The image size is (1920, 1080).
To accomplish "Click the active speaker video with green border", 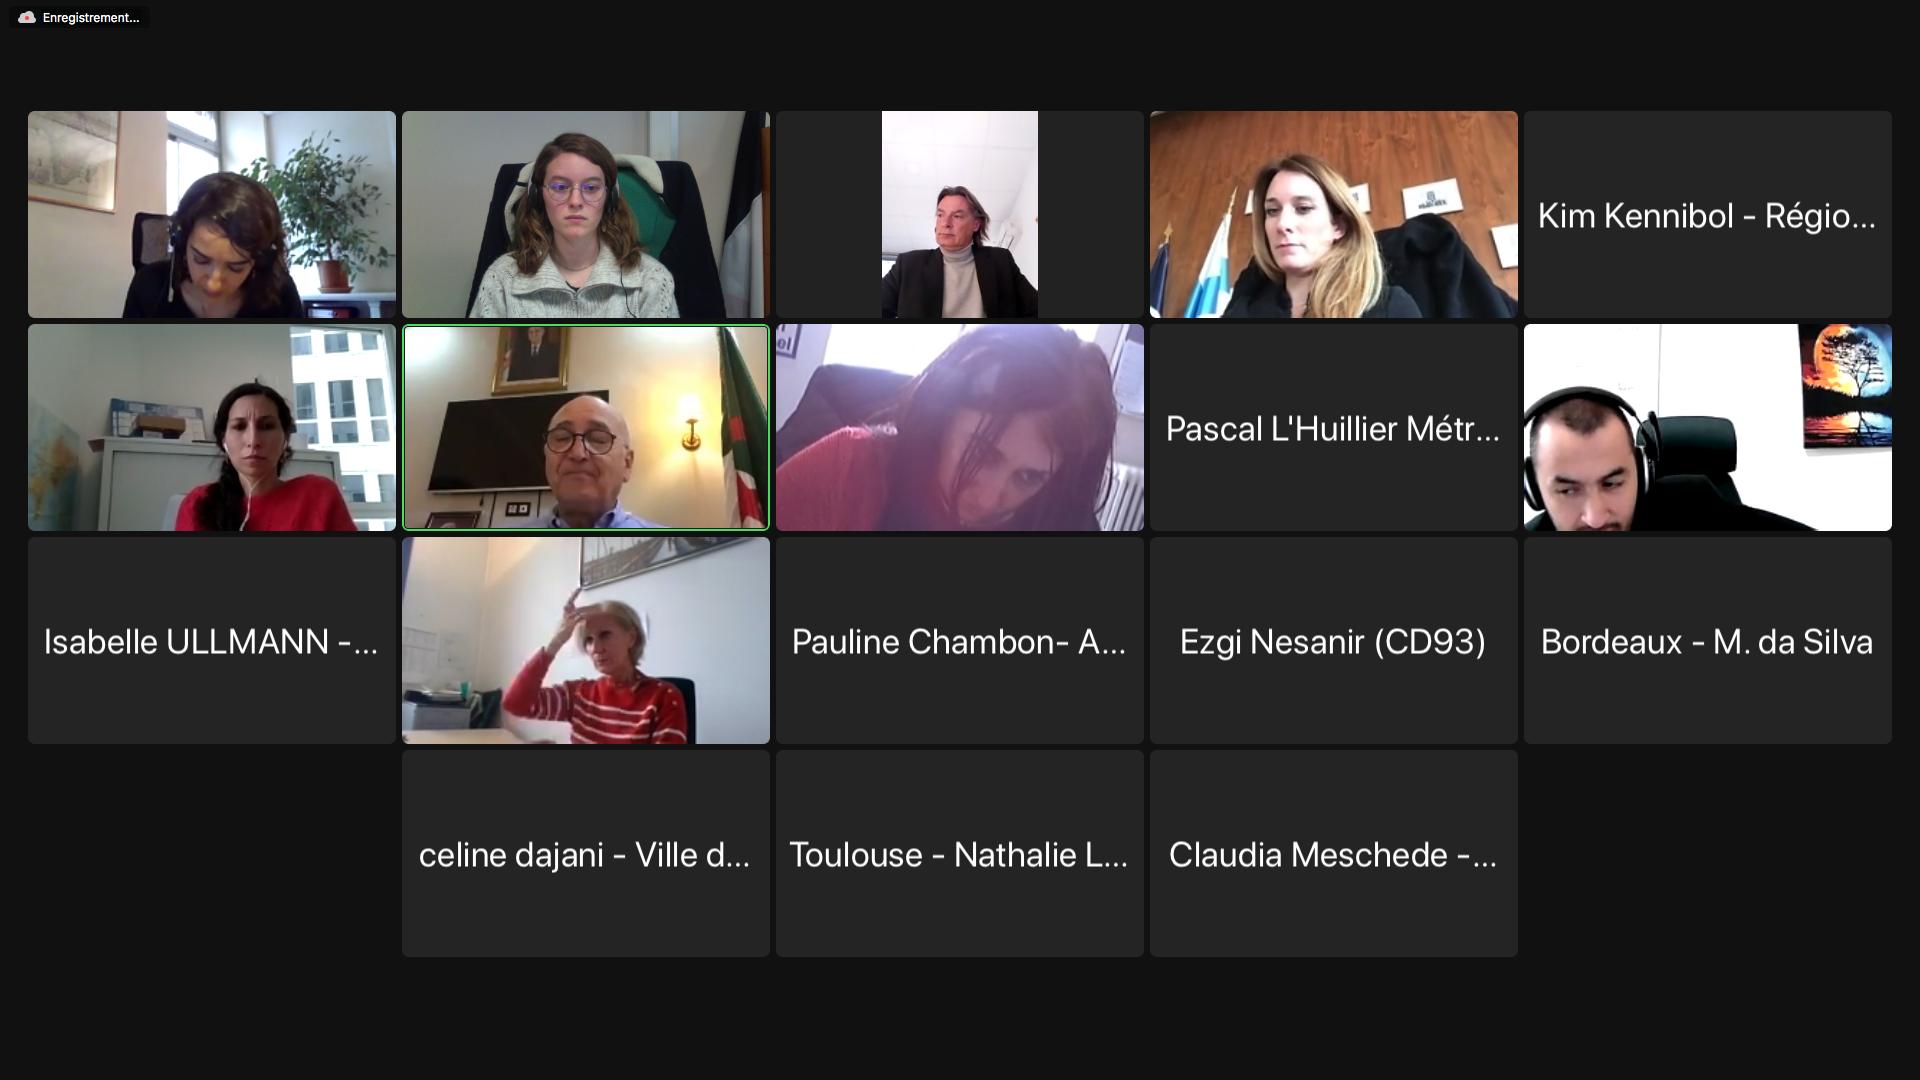I will [x=585, y=427].
